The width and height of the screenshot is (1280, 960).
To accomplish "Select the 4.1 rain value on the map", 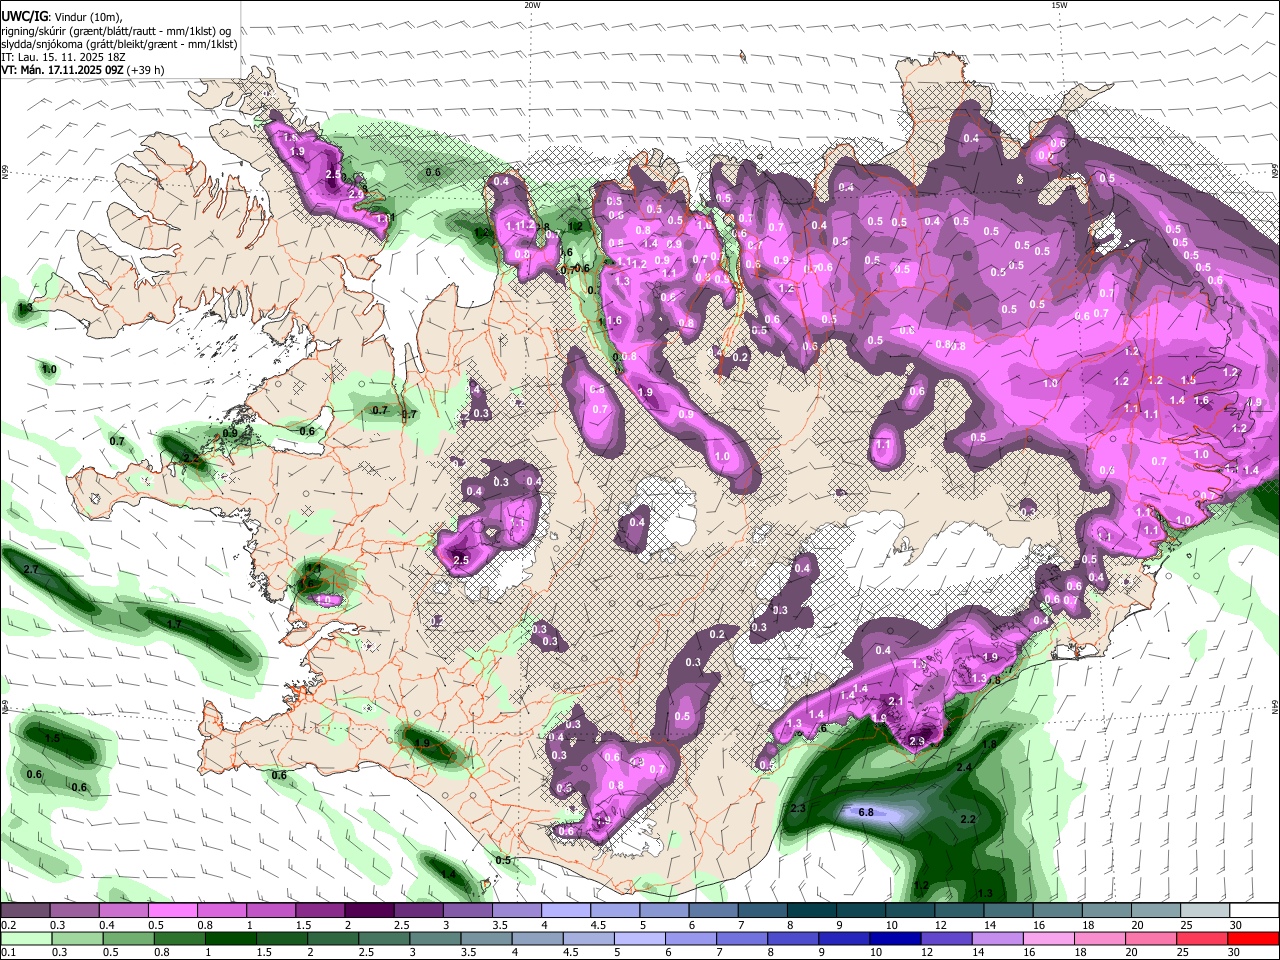I will point(313,568).
